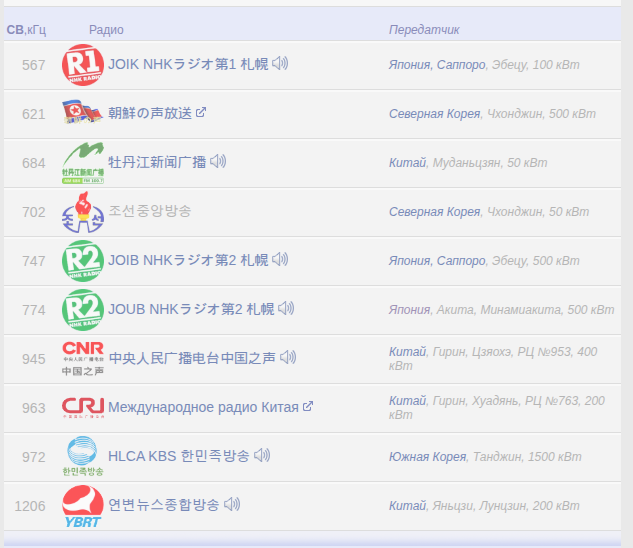Play the 연변뉴스종합방송 speaker icon

(232, 504)
